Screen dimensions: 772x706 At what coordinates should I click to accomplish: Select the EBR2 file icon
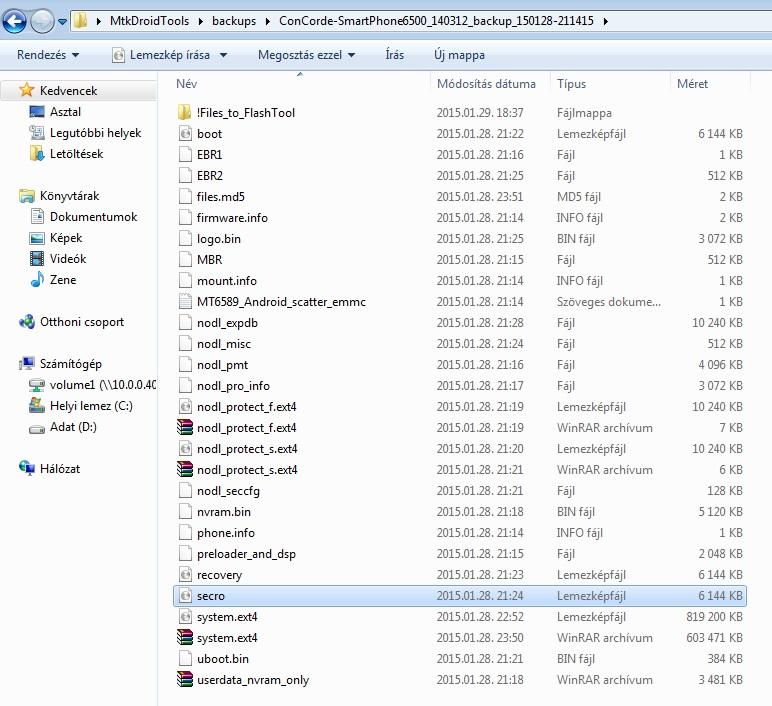tap(185, 175)
